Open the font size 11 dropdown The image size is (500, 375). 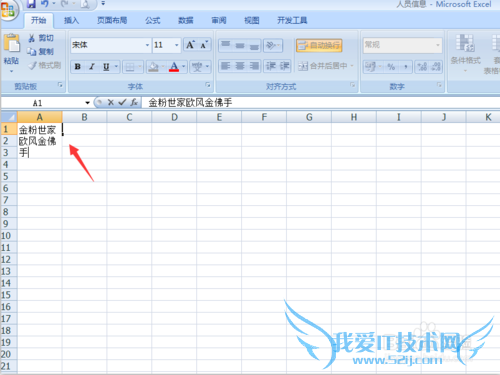[176, 45]
